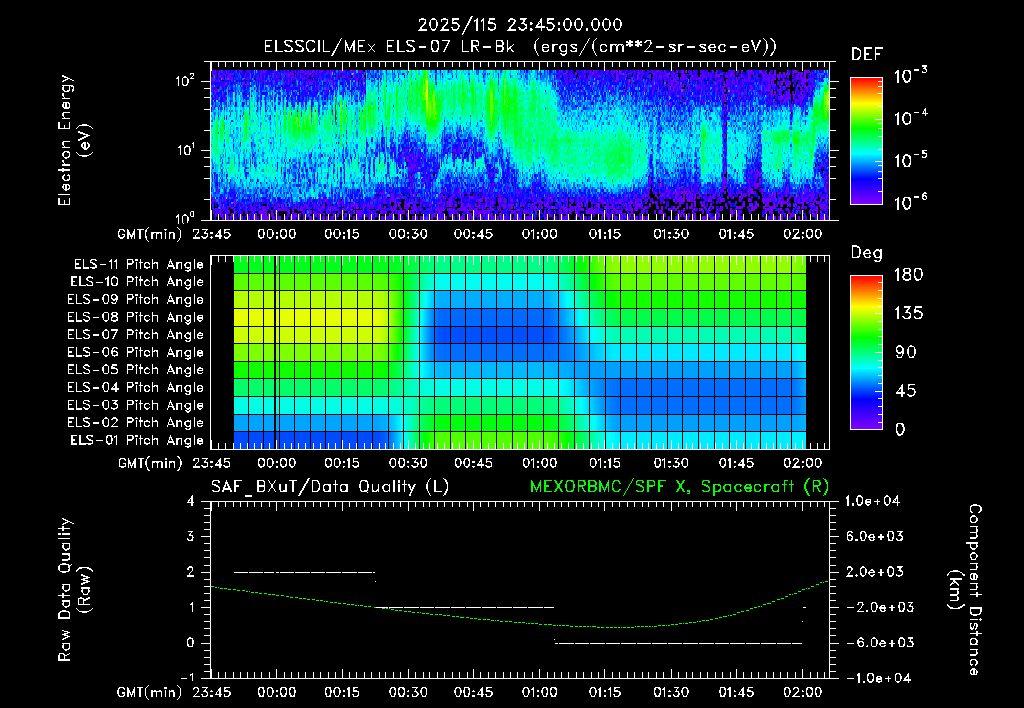Select the ELS-01 Pitch Angle row label

click(136, 440)
